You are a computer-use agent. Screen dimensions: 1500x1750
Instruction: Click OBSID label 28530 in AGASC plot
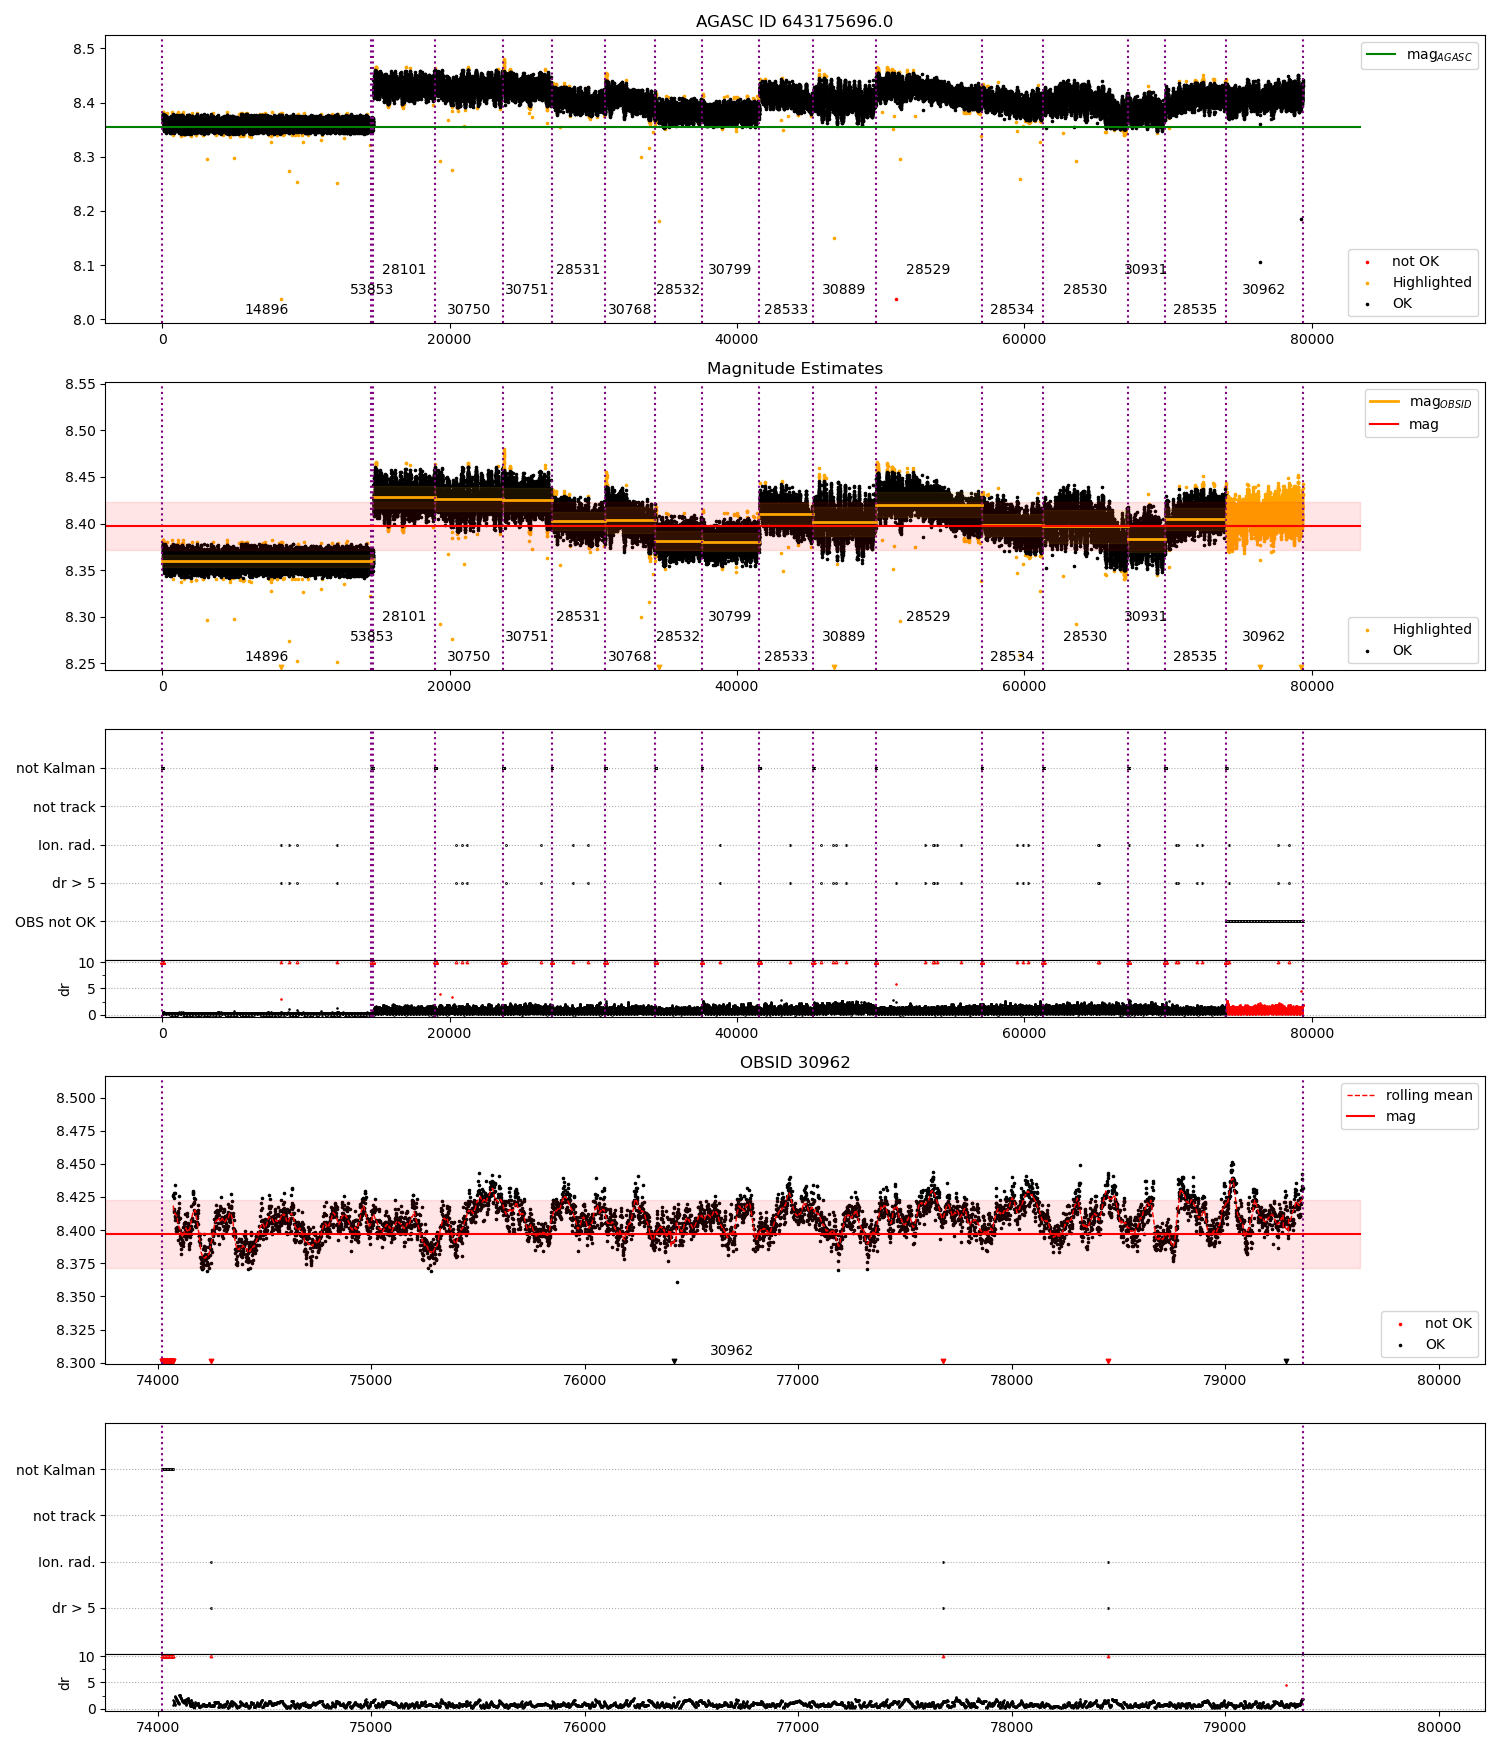point(1085,290)
